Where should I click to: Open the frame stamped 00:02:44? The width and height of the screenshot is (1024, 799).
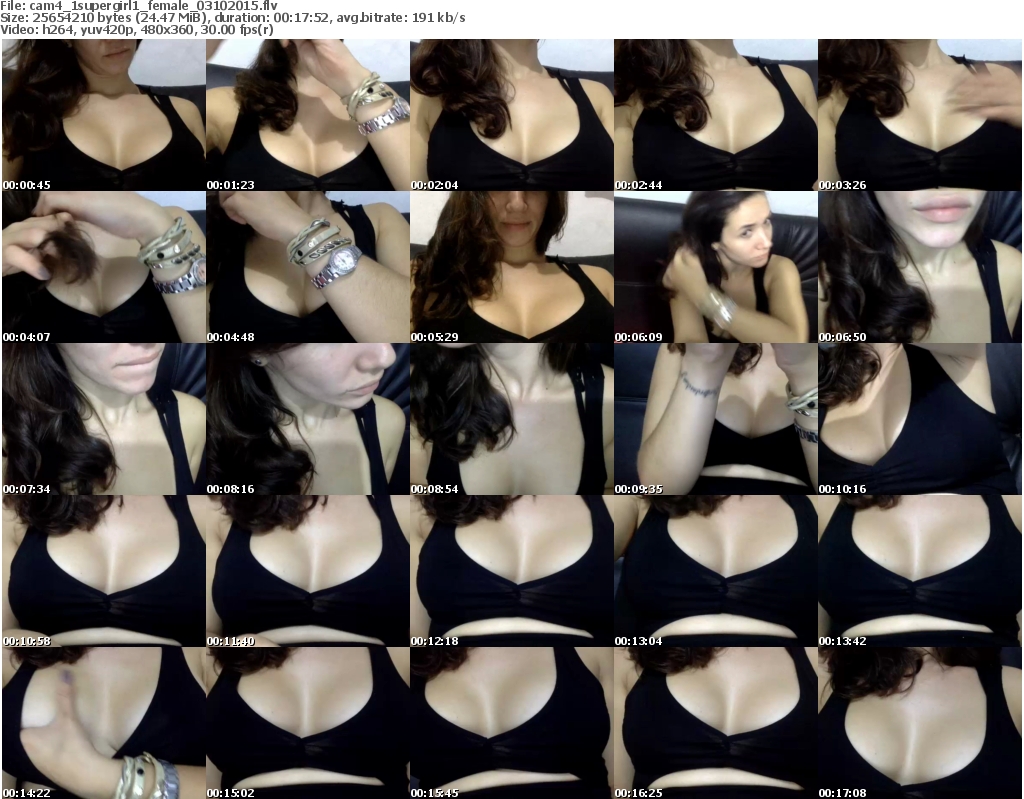point(716,115)
